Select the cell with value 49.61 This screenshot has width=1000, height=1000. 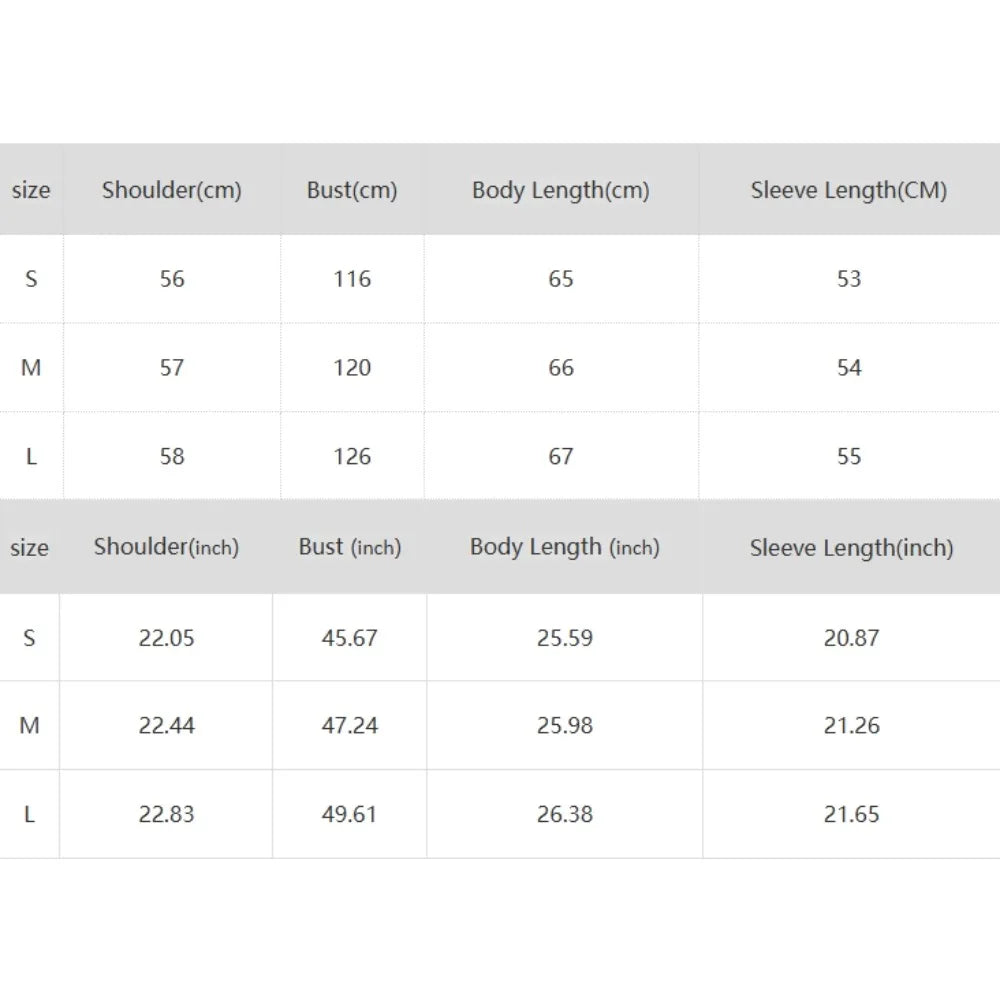point(350,815)
